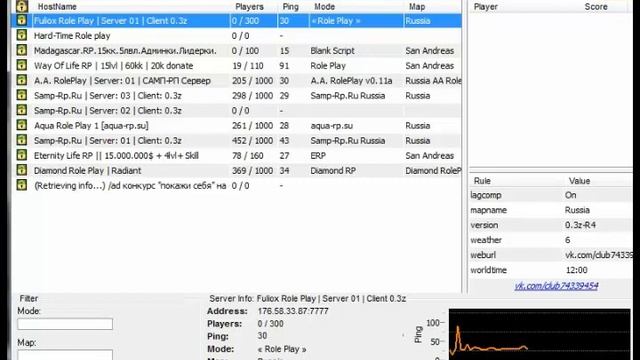640x360 pixels.
Task: Click ping value 91
Action: click(284, 66)
